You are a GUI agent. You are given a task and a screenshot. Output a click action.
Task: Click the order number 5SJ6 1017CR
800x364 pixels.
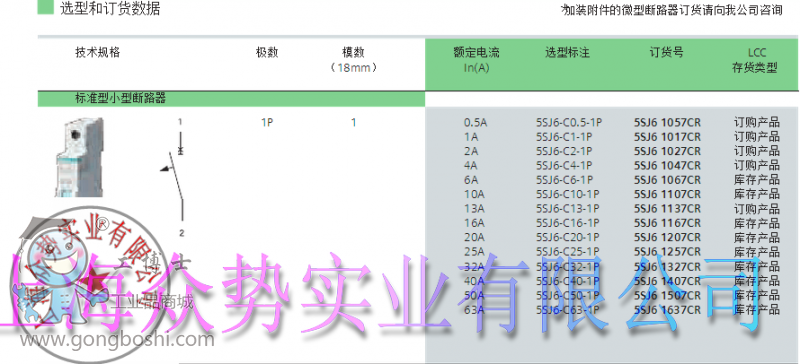pyautogui.click(x=667, y=137)
